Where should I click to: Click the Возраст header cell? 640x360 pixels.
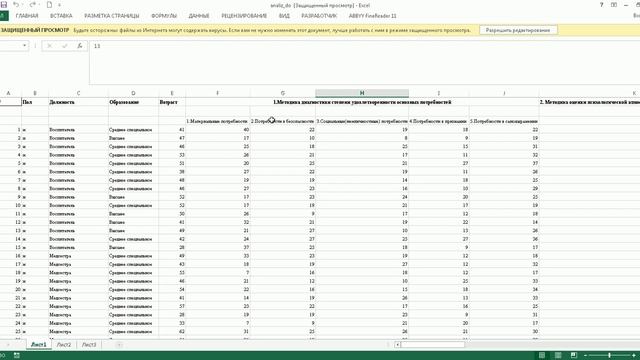172,102
